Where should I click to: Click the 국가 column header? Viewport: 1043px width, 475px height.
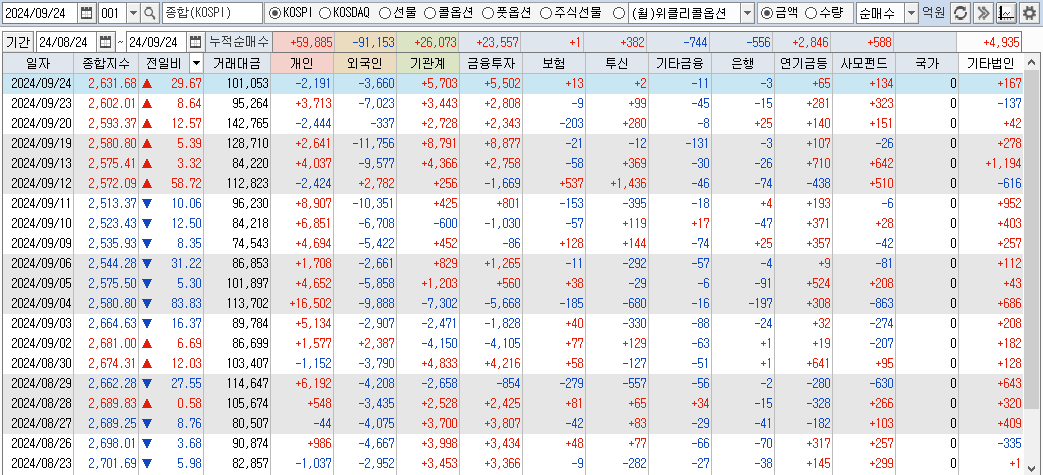(x=926, y=64)
